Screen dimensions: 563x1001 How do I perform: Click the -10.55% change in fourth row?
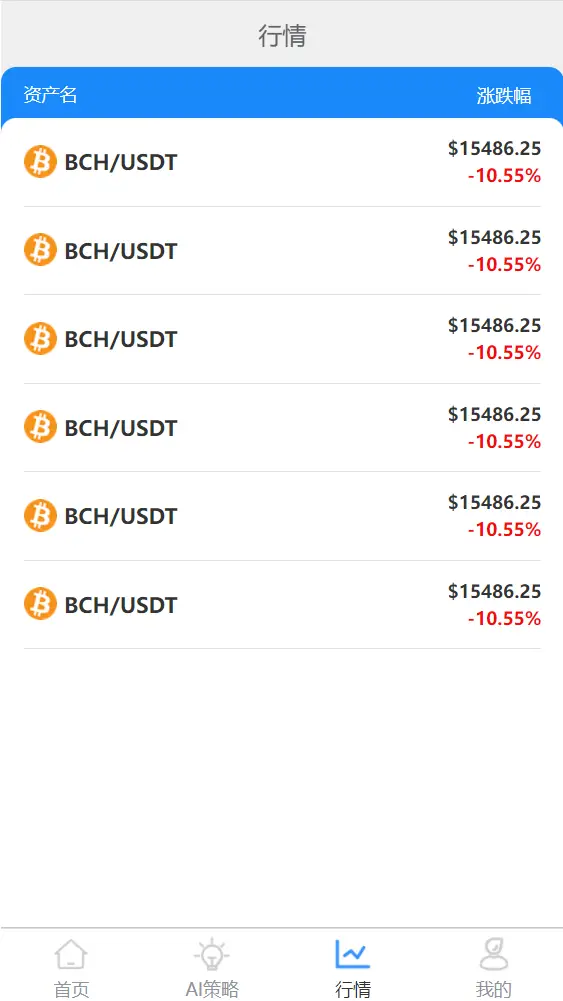coord(504,441)
